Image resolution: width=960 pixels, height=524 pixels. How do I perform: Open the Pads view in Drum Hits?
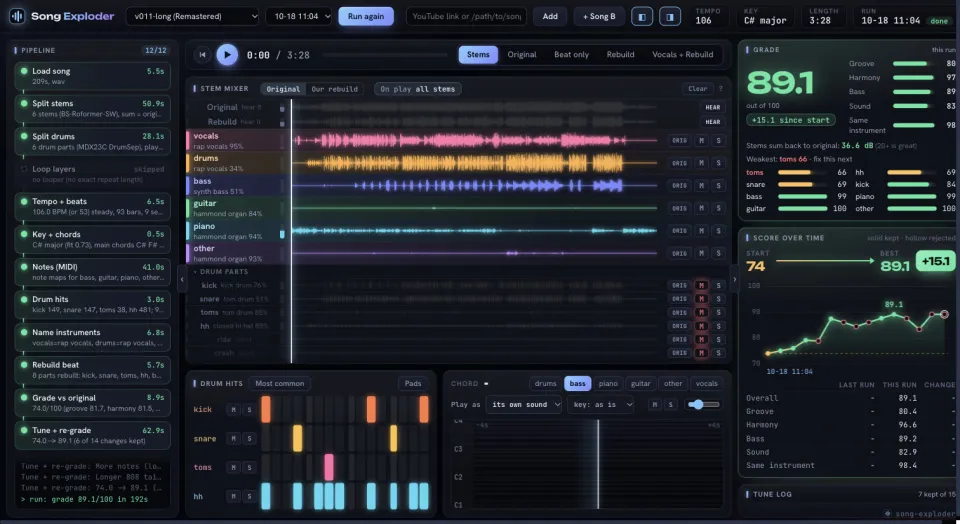[x=413, y=384]
